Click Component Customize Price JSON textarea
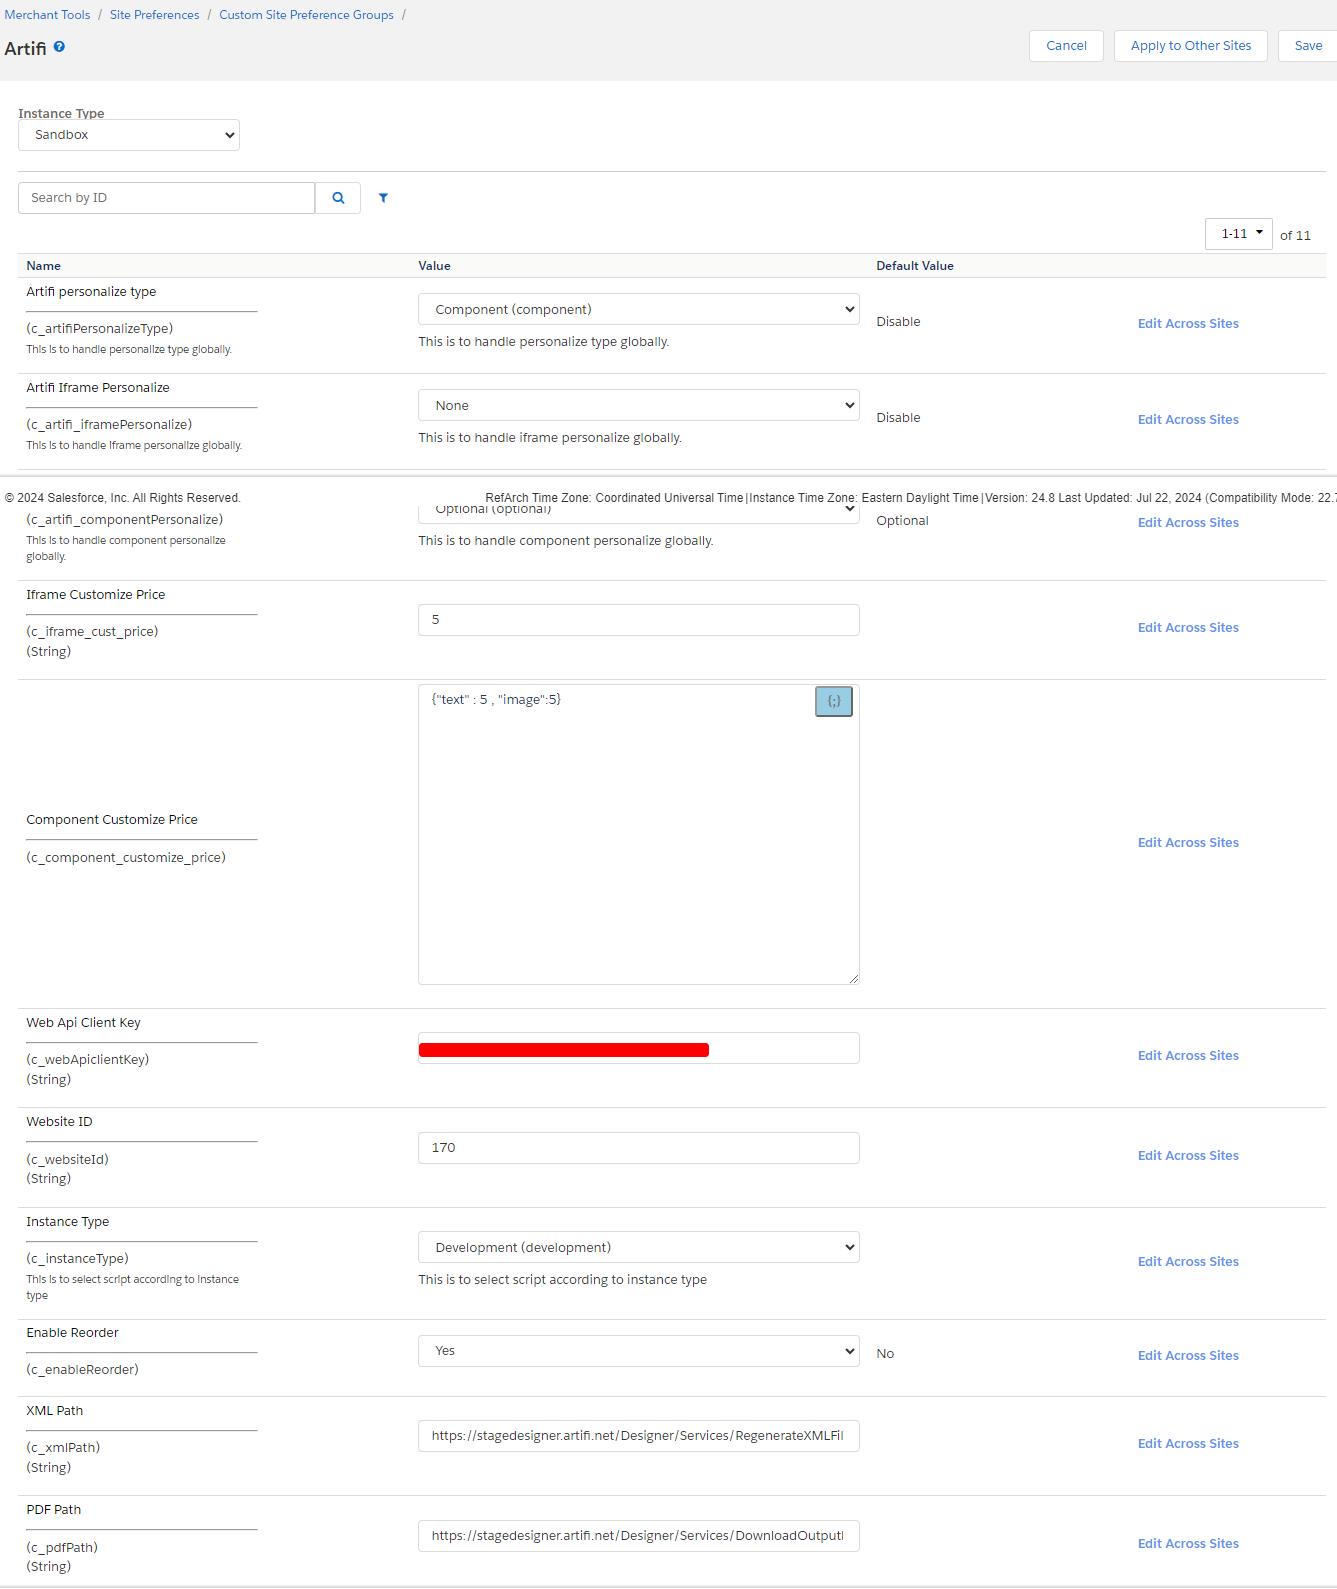1337x1589 pixels. click(639, 835)
